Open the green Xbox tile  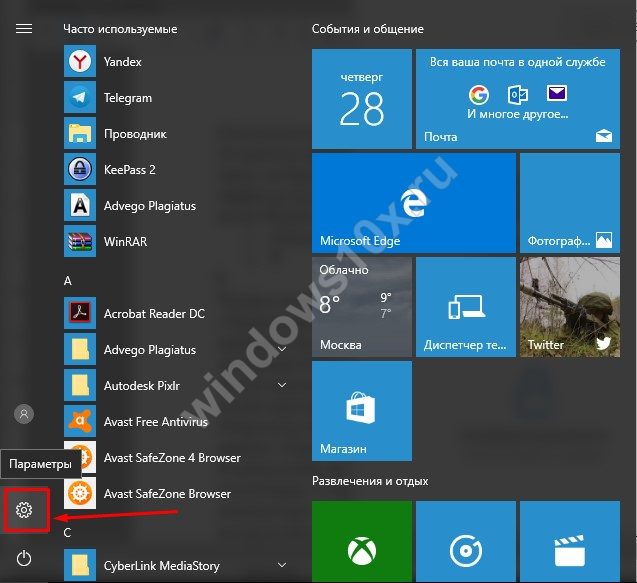point(362,542)
